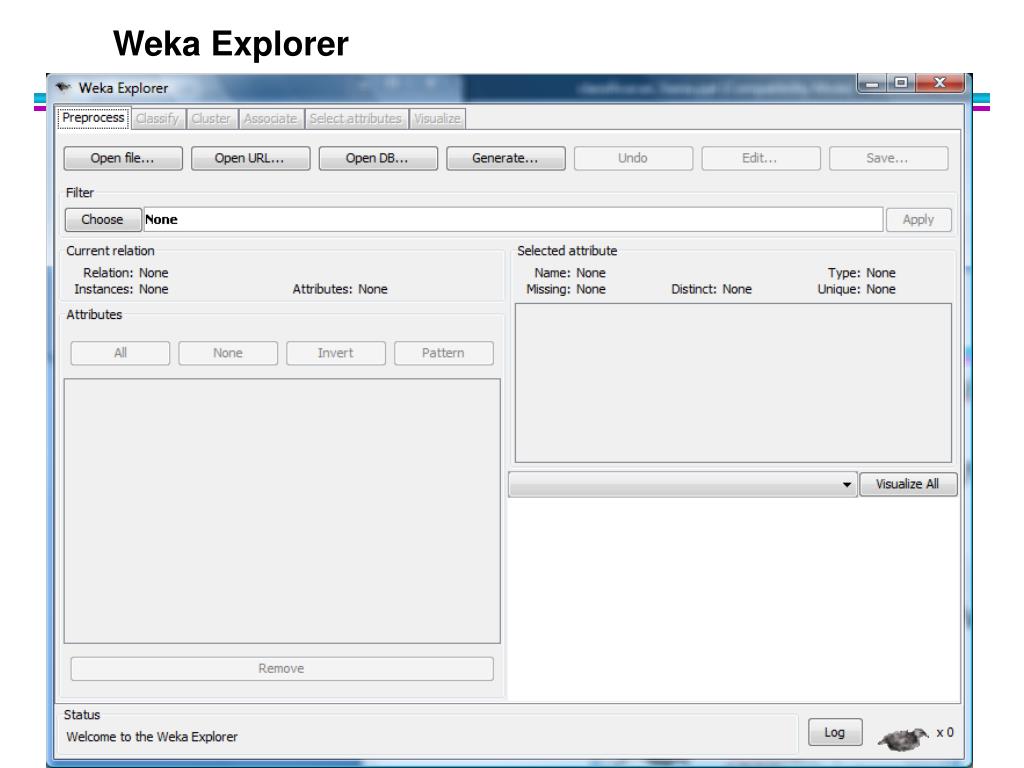
Task: Minimize the Weka Explorer window
Action: point(872,84)
